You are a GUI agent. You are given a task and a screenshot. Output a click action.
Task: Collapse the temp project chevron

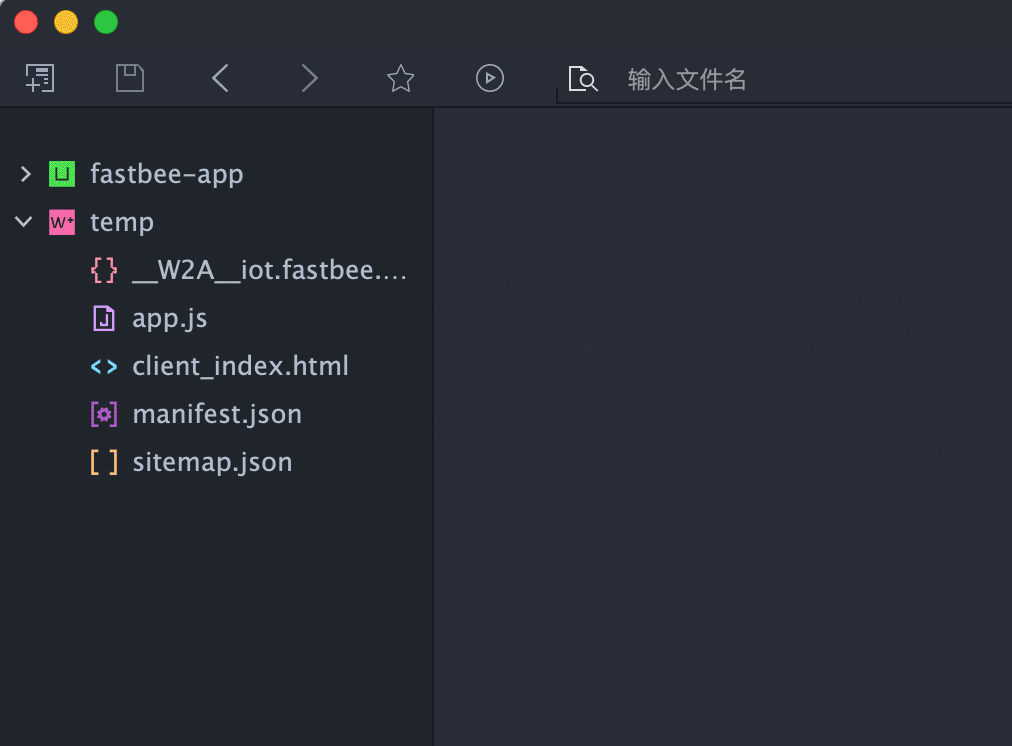pyautogui.click(x=24, y=222)
